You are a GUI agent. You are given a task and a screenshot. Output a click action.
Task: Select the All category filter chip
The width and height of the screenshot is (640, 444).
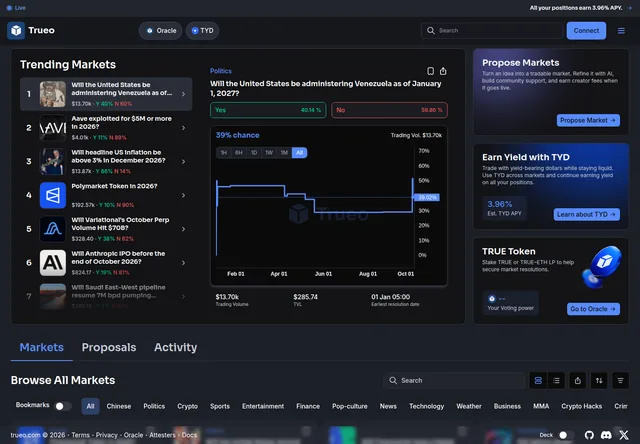(90, 406)
